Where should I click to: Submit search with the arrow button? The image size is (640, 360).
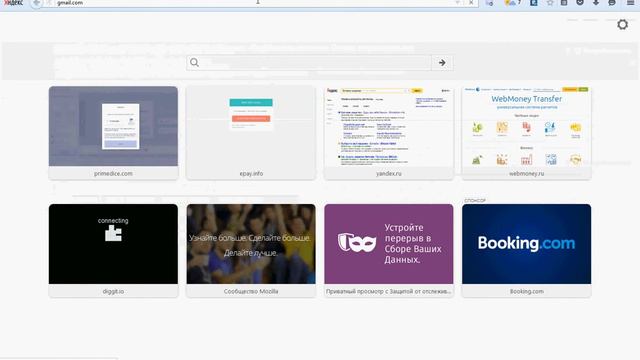pos(442,62)
